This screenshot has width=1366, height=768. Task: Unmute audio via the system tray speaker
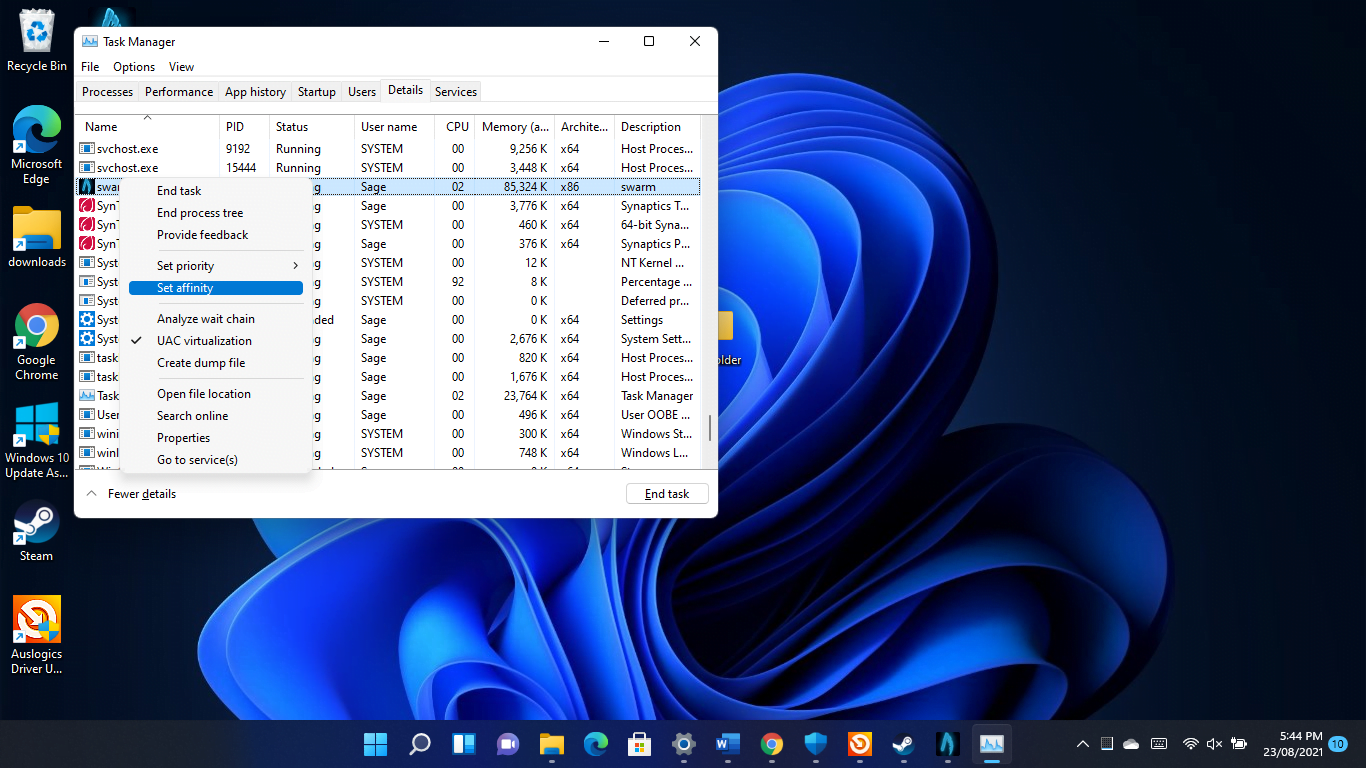[1213, 744]
